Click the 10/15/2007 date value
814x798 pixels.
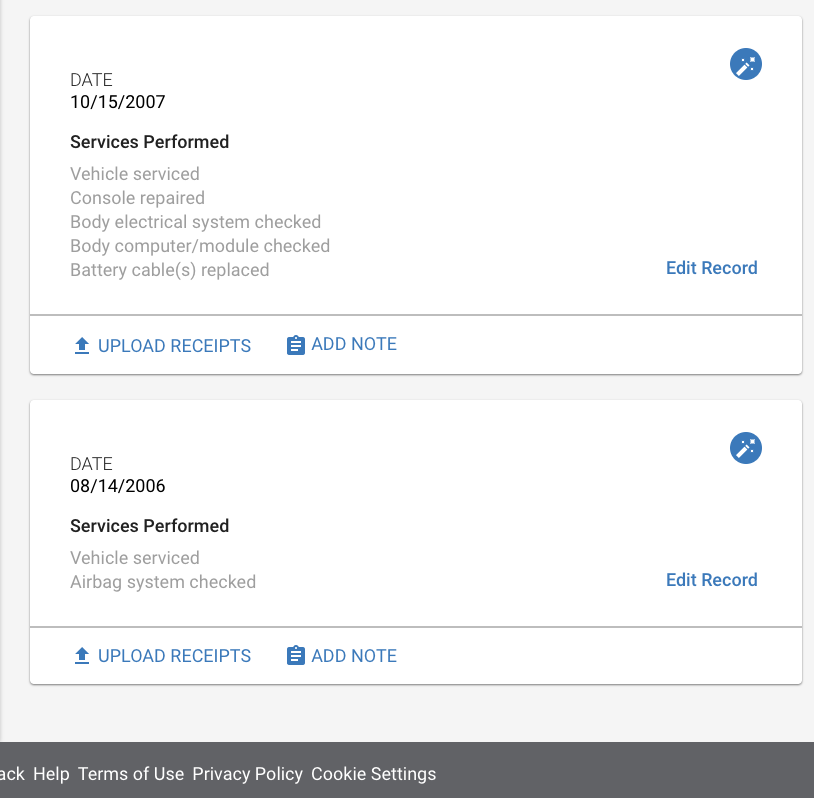[x=118, y=102]
